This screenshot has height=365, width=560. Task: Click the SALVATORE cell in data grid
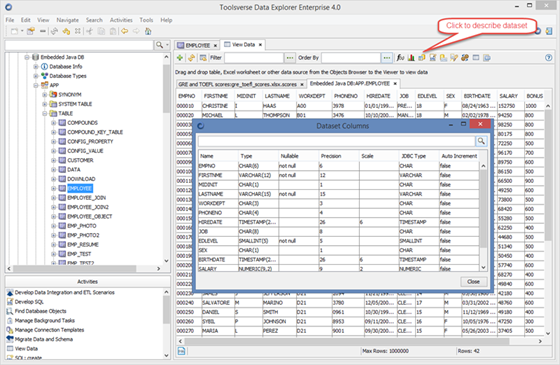point(216,303)
